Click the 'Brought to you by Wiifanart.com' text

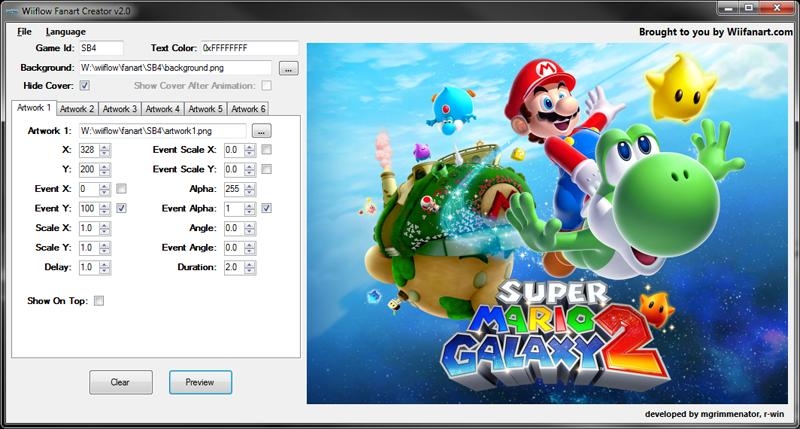(x=716, y=32)
